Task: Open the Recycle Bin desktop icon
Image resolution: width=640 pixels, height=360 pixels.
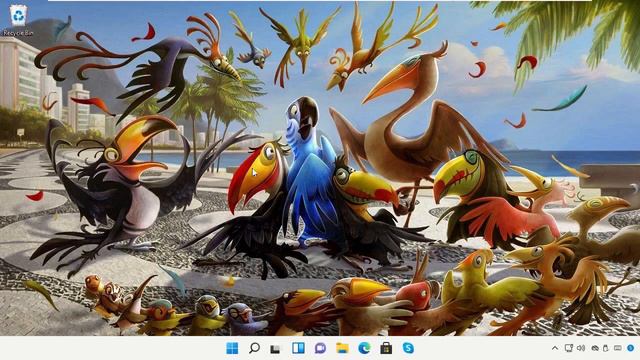Action: pos(18,20)
